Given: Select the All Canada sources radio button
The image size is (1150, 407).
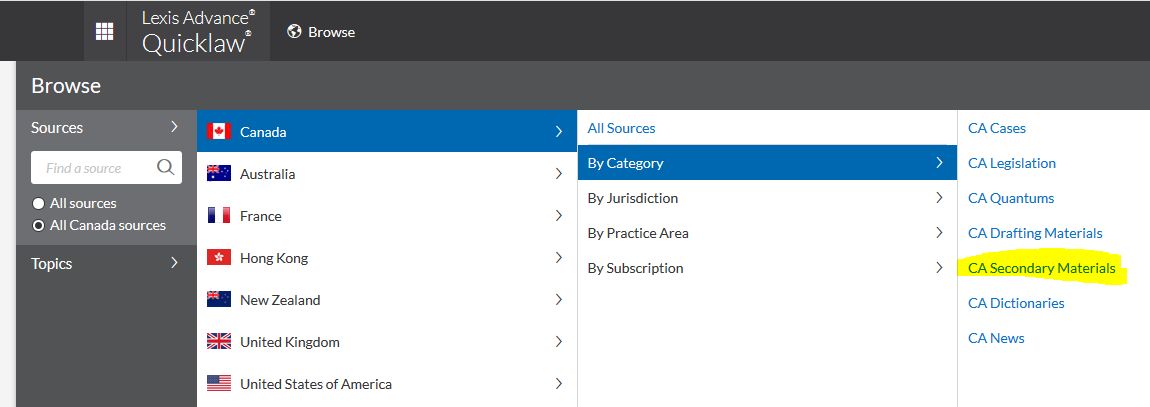Looking at the screenshot, I should pyautogui.click(x=39, y=226).
